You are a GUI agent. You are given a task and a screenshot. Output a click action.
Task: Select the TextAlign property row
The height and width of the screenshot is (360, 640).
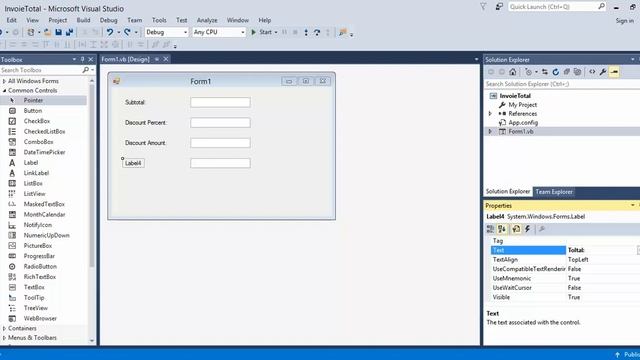565,260
